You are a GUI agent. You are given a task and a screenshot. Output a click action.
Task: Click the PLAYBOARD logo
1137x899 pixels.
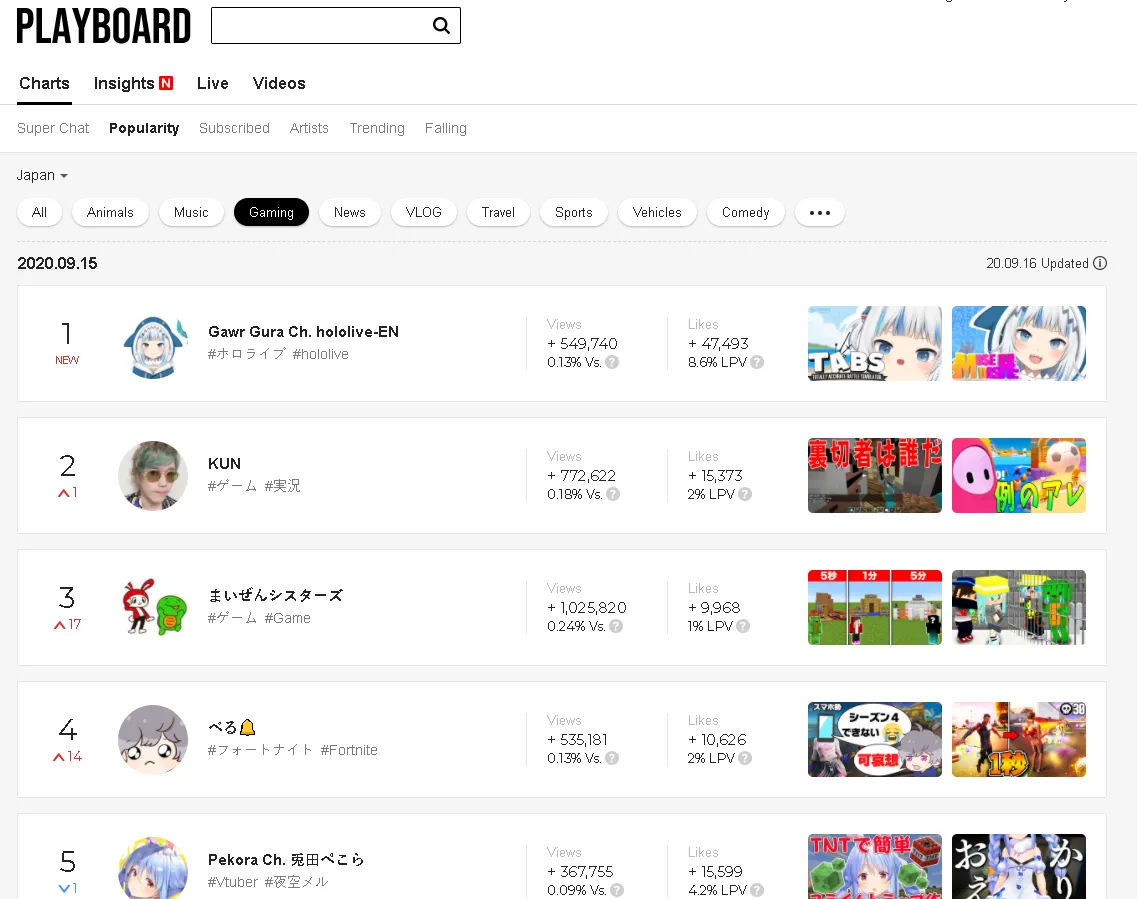[x=104, y=27]
